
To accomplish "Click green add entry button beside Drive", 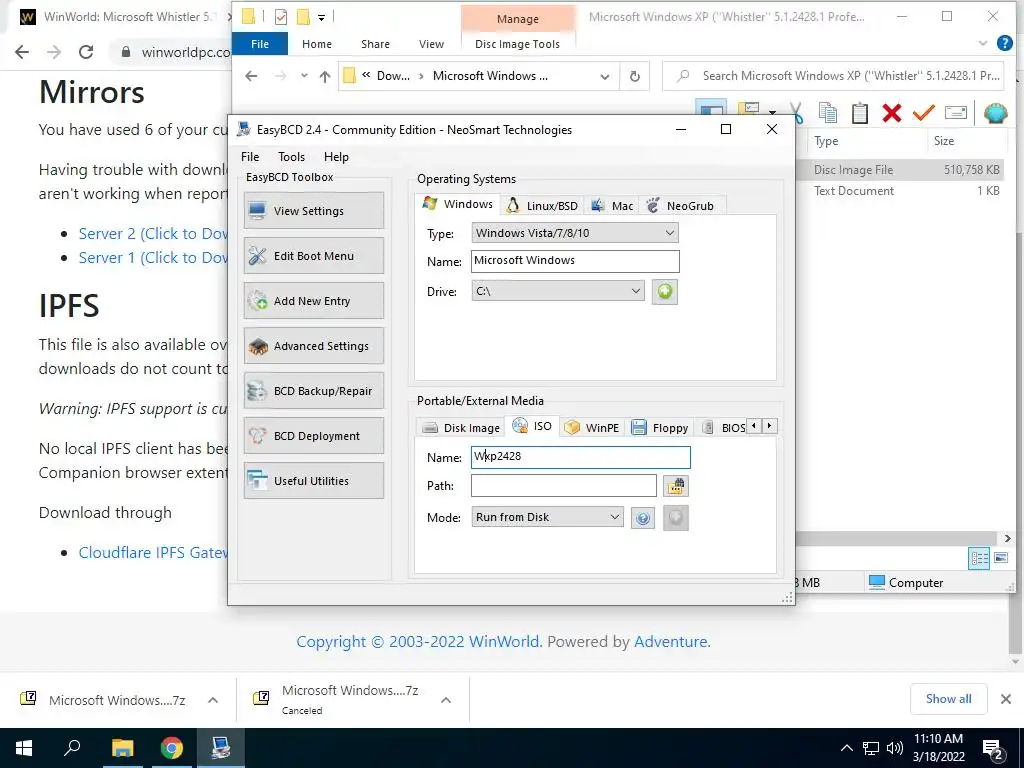I will (665, 291).
